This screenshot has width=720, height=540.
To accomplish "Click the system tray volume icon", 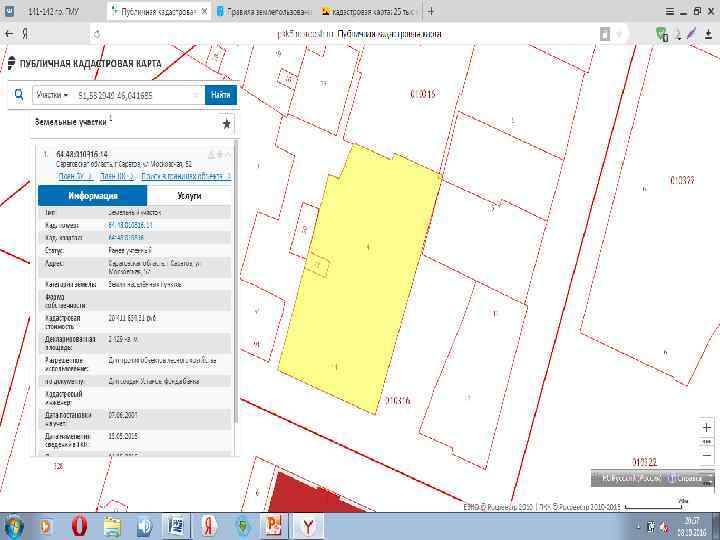I will click(x=664, y=527).
